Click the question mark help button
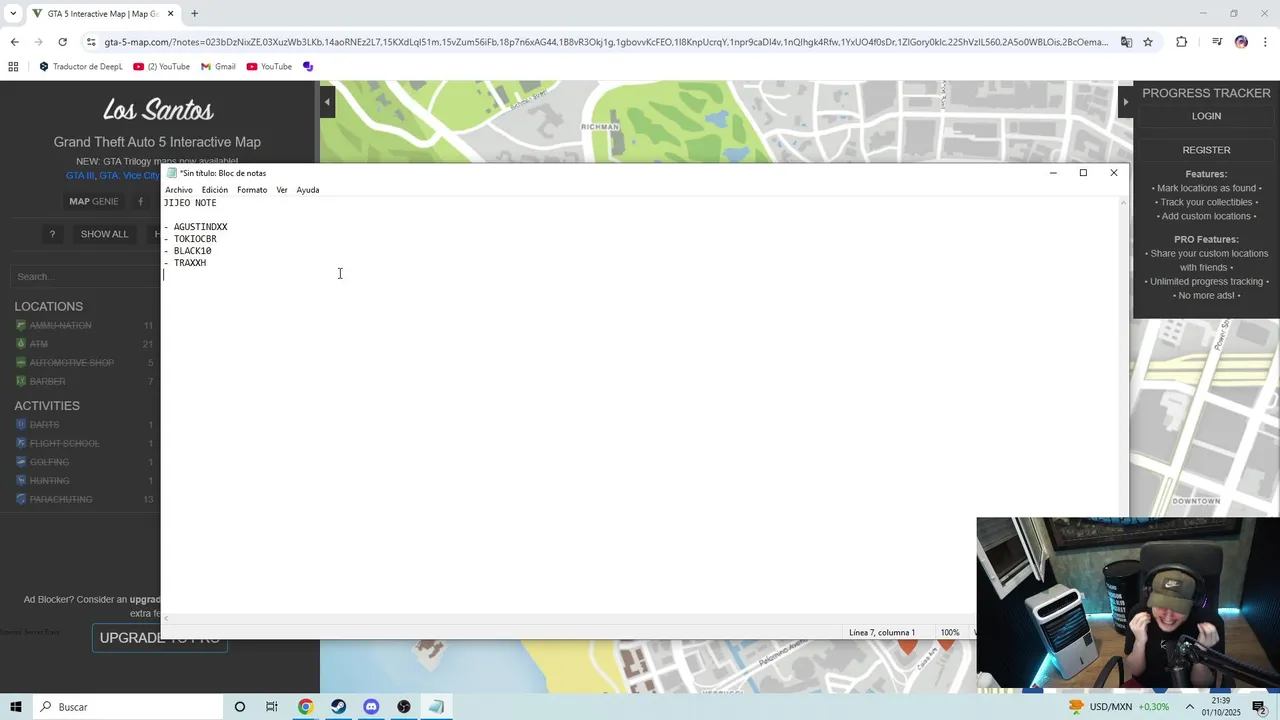The height and width of the screenshot is (720, 1280). pyautogui.click(x=52, y=234)
